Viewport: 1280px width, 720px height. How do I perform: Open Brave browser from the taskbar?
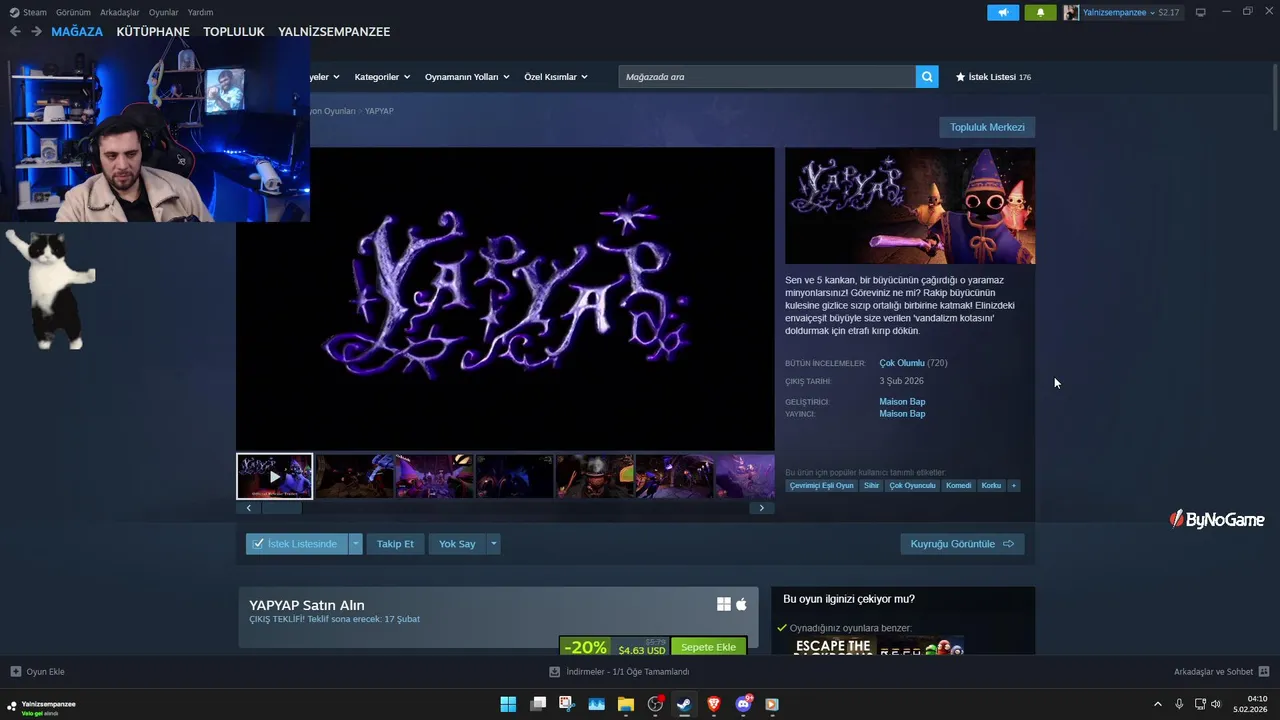pos(713,704)
